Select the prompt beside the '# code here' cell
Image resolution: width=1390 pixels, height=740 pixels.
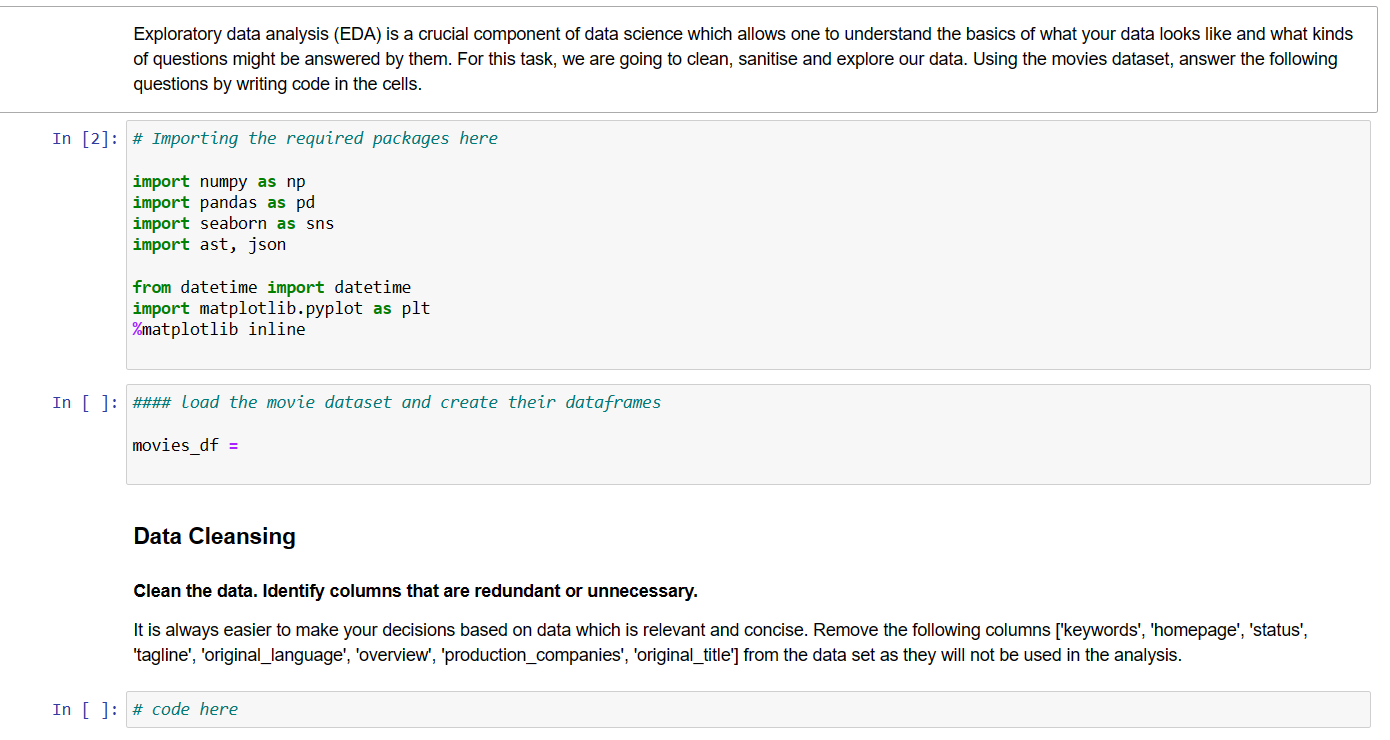coord(84,710)
